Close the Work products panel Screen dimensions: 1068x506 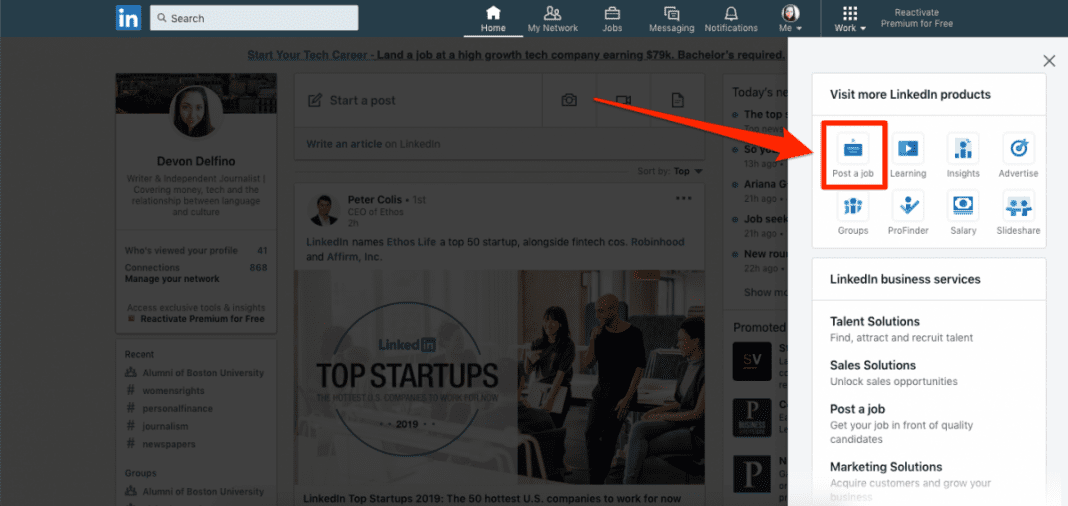pyautogui.click(x=1049, y=61)
